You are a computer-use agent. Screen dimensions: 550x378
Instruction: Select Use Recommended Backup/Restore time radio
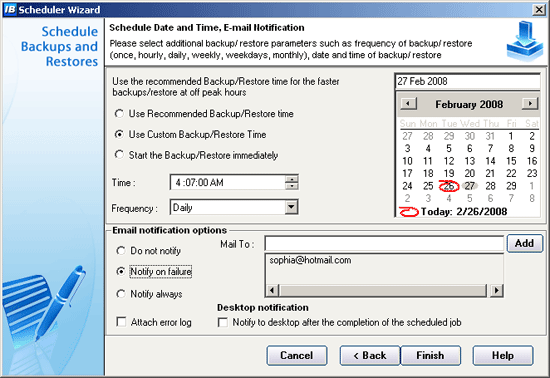(x=119, y=114)
